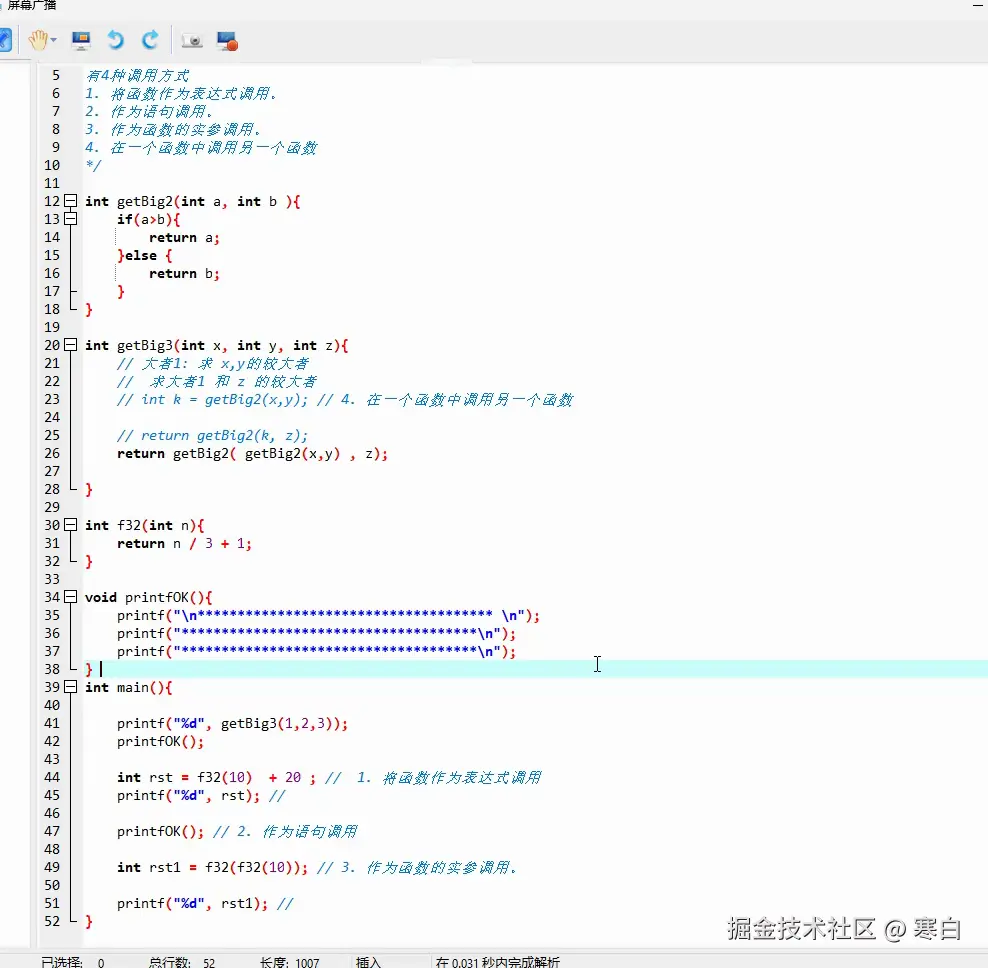
Task: Click 'int rst1 = f32(f32(10));' code
Action: pyautogui.click(x=212, y=868)
